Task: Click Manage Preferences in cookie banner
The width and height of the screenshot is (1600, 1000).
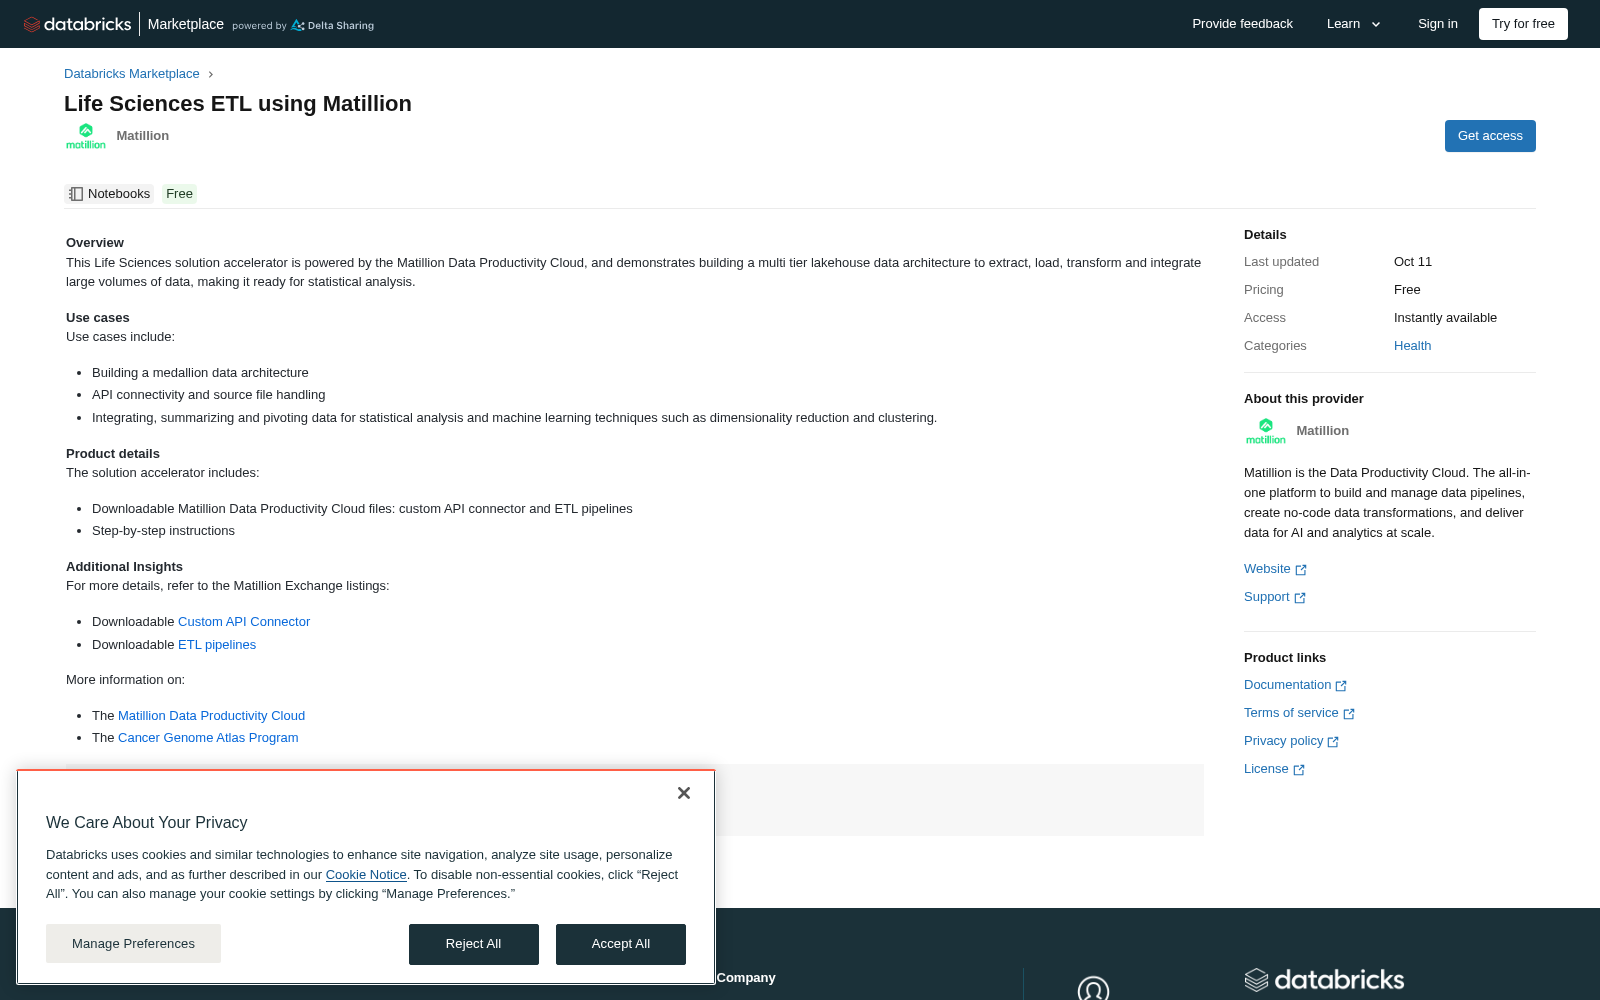Action: 133,944
